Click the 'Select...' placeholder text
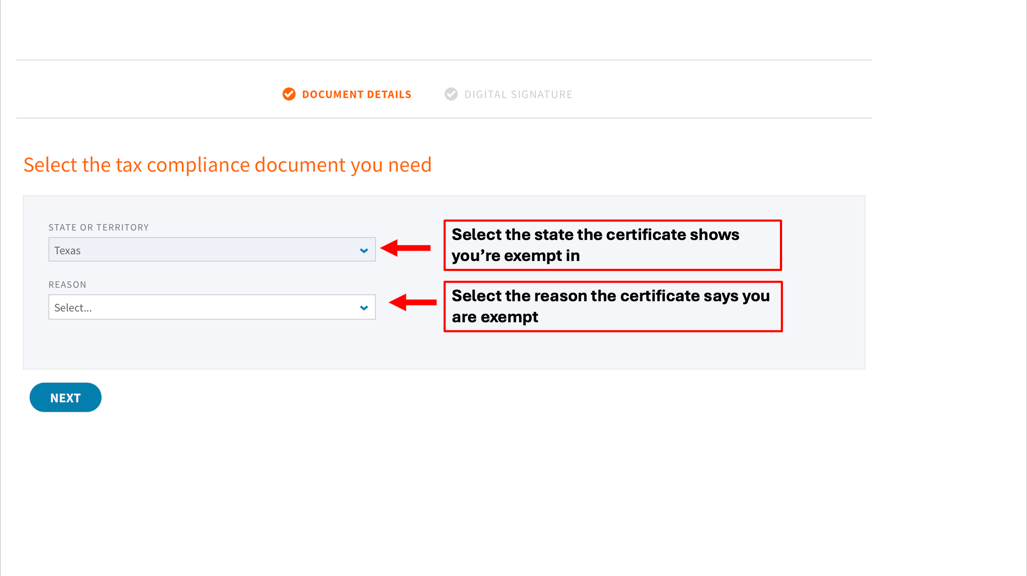 pos(73,308)
